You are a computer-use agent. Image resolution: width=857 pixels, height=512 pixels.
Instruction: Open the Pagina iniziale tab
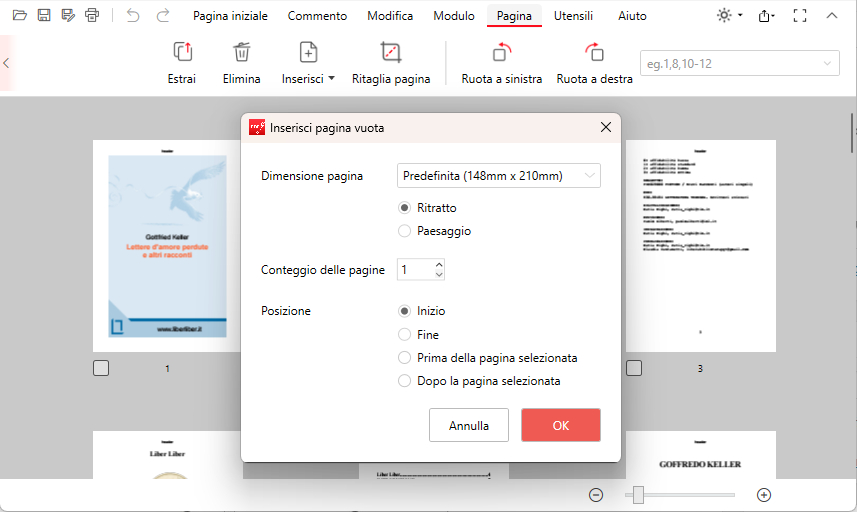point(230,16)
